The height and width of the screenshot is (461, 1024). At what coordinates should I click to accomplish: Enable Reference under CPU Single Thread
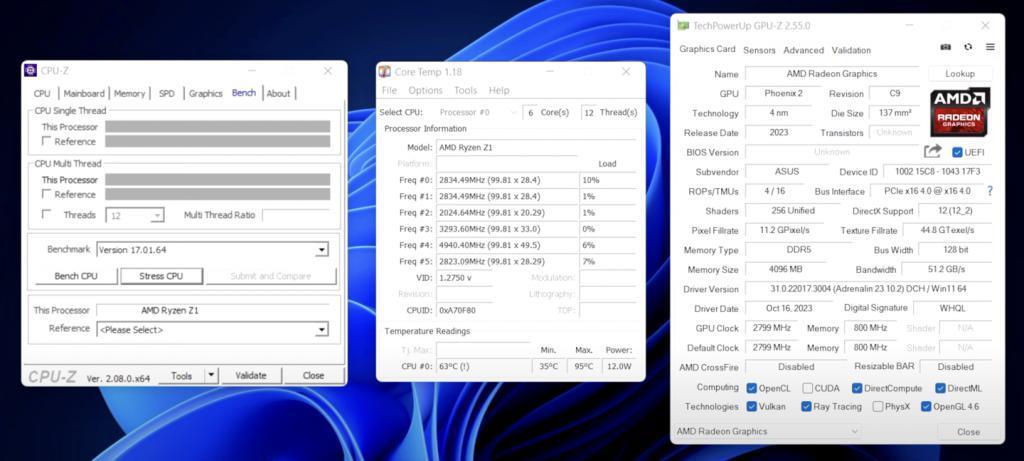coord(46,141)
